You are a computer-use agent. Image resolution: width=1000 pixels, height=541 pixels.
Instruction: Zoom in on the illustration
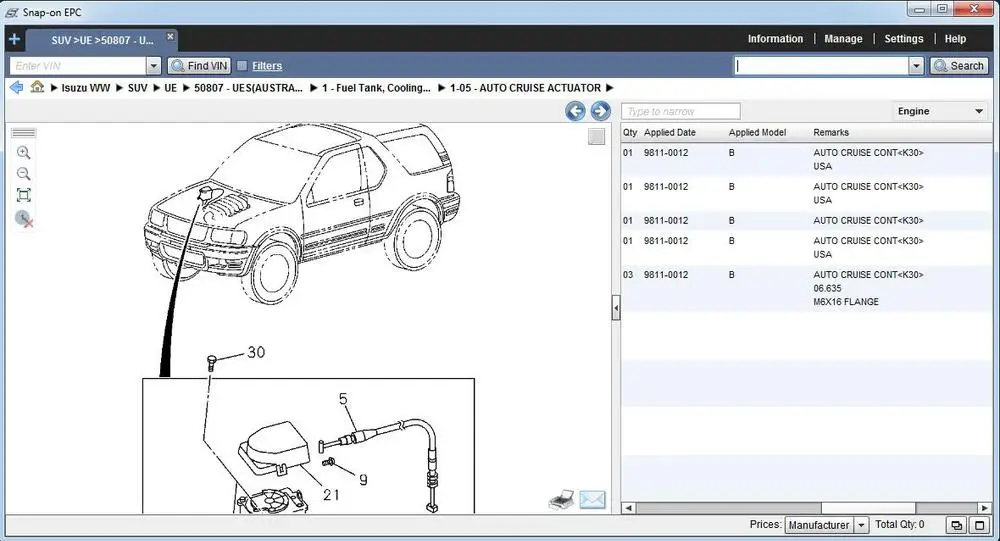tap(24, 152)
